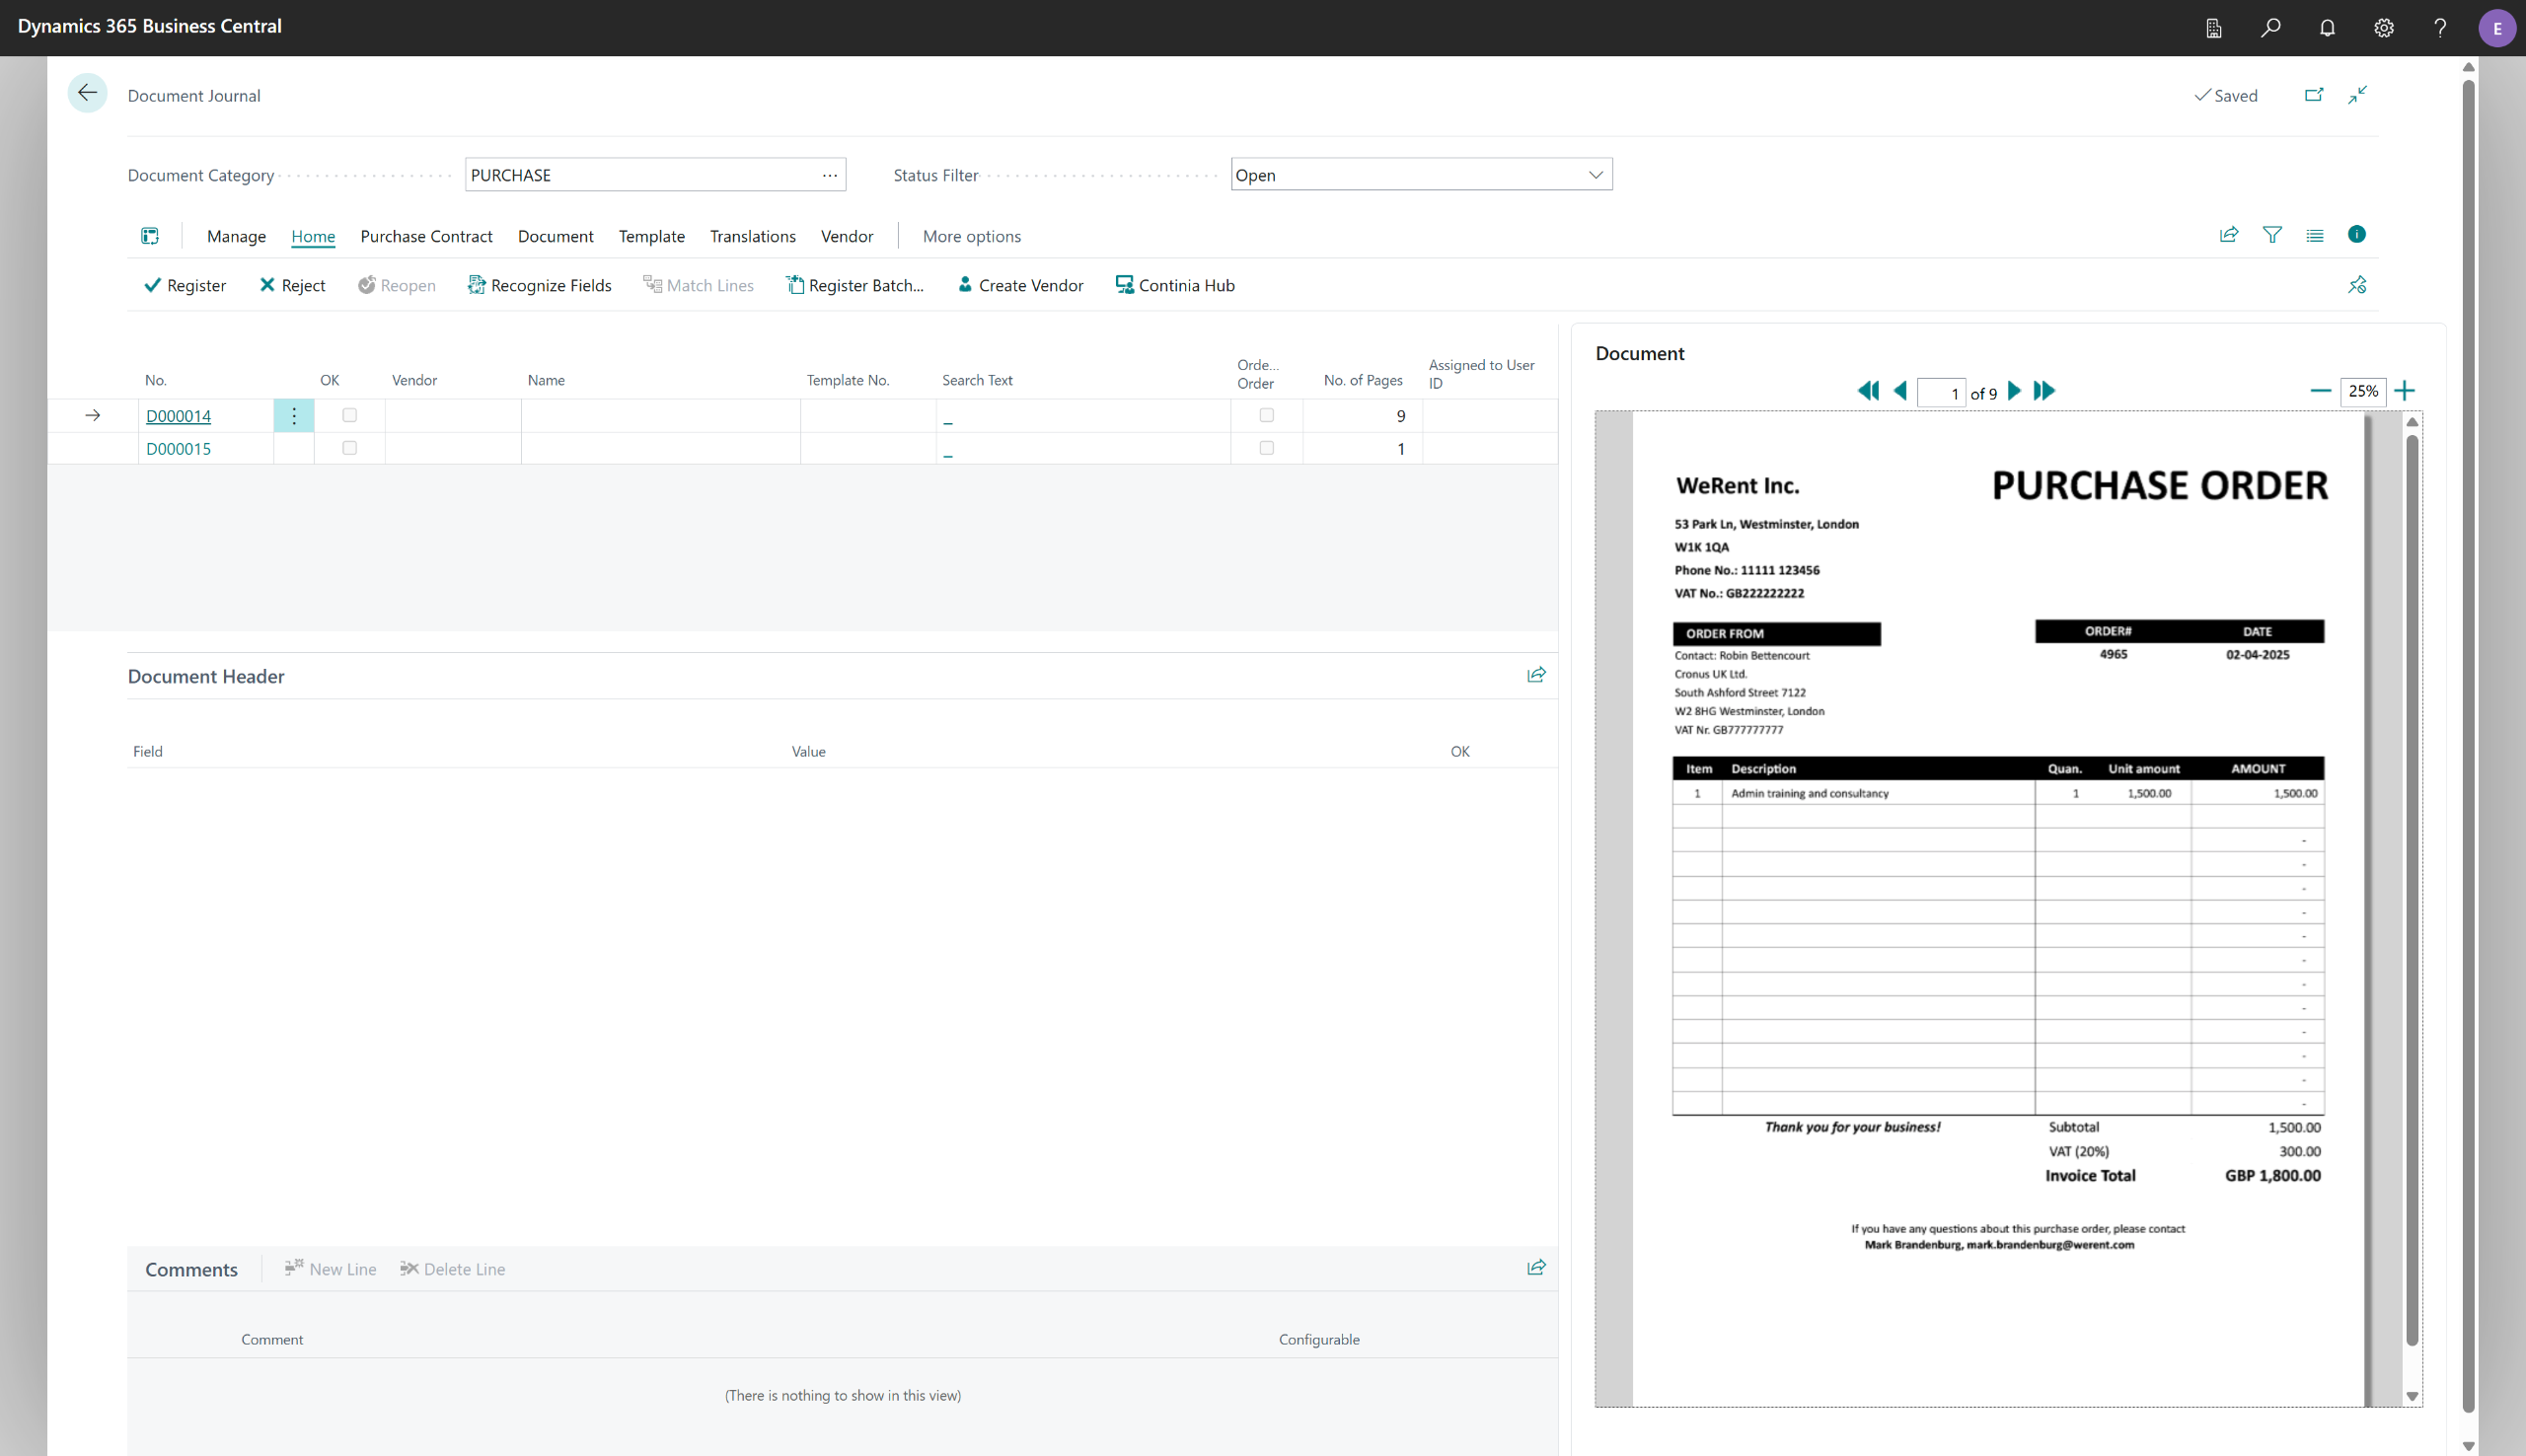Click Delete Line in Comments

pyautogui.click(x=453, y=1269)
